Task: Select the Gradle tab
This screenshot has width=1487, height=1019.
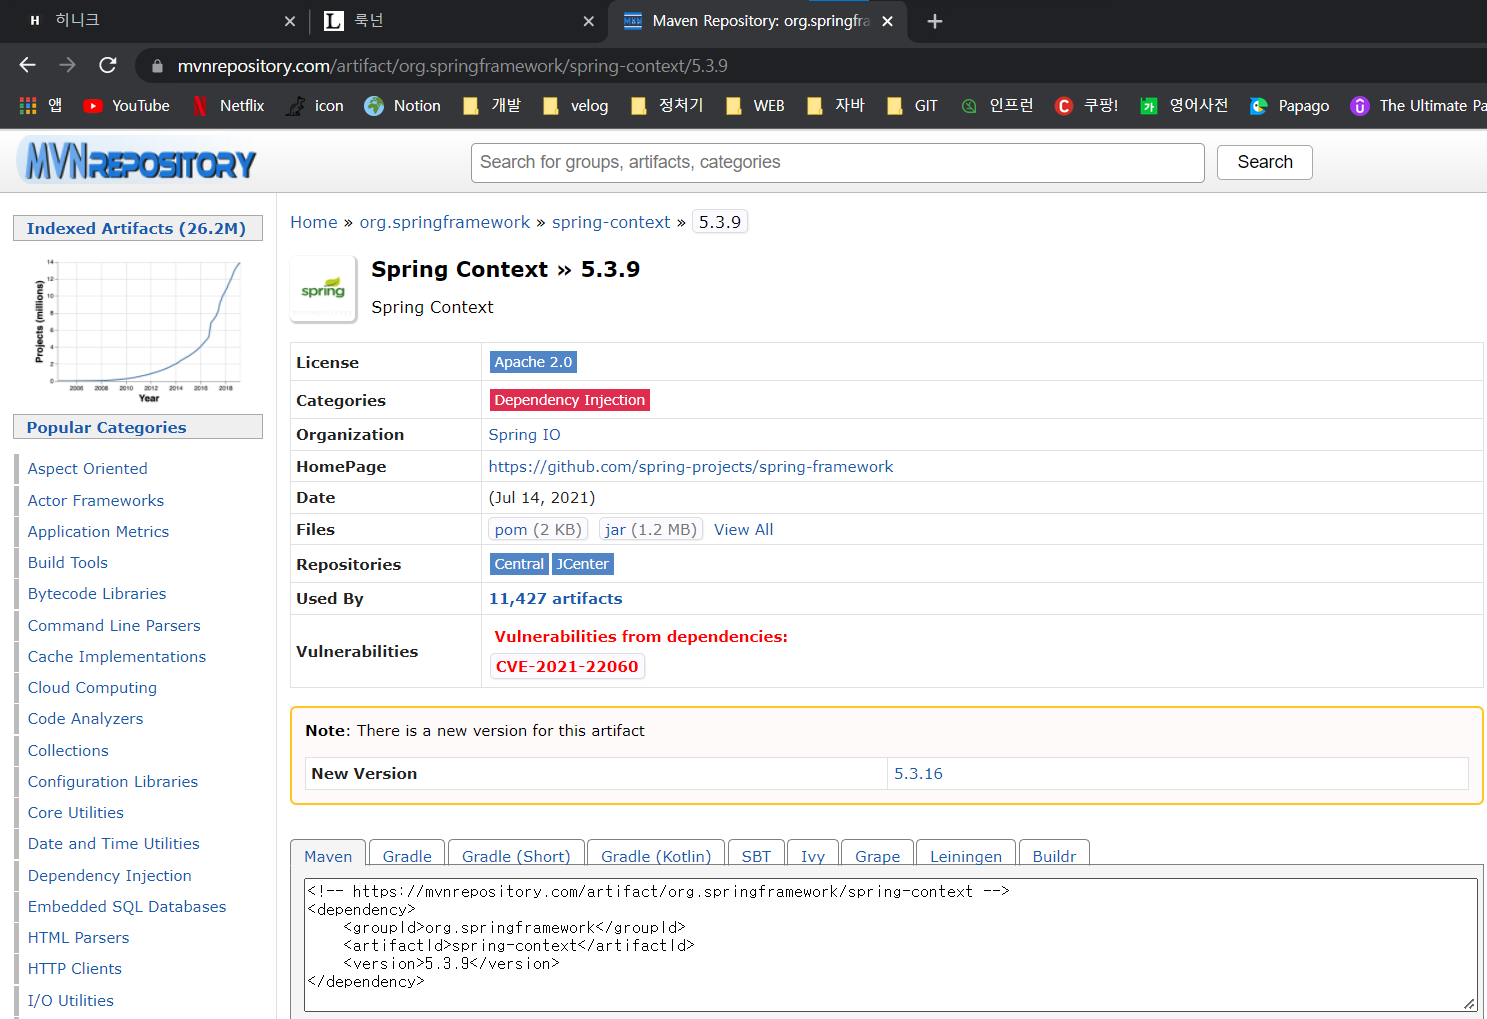Action: point(407,856)
